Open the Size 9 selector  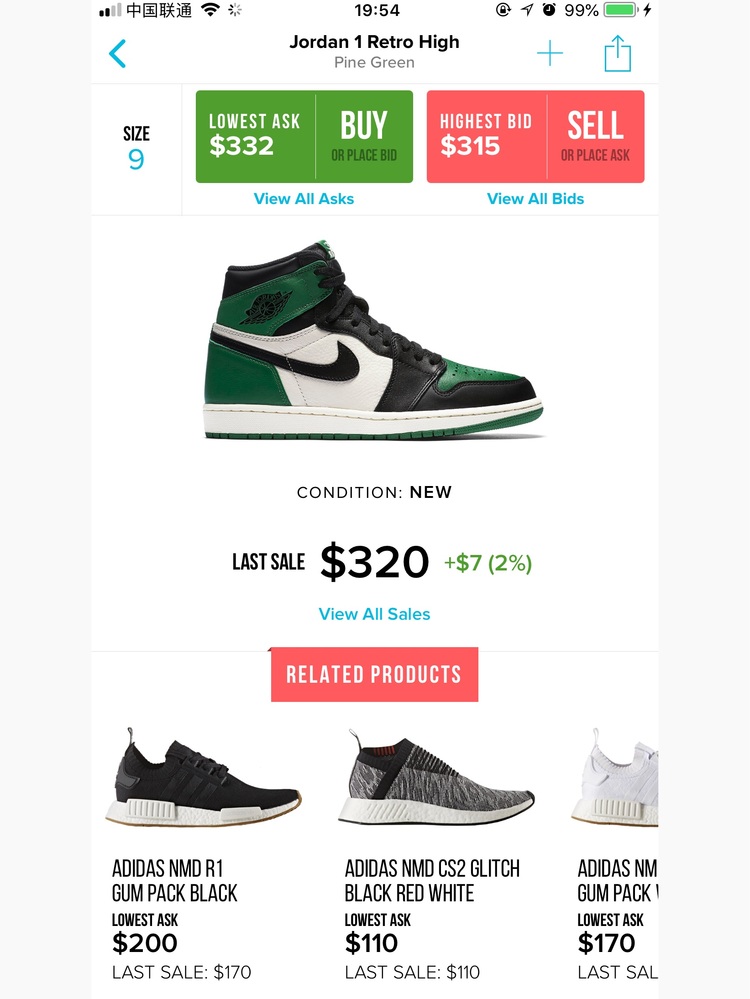tap(136, 148)
